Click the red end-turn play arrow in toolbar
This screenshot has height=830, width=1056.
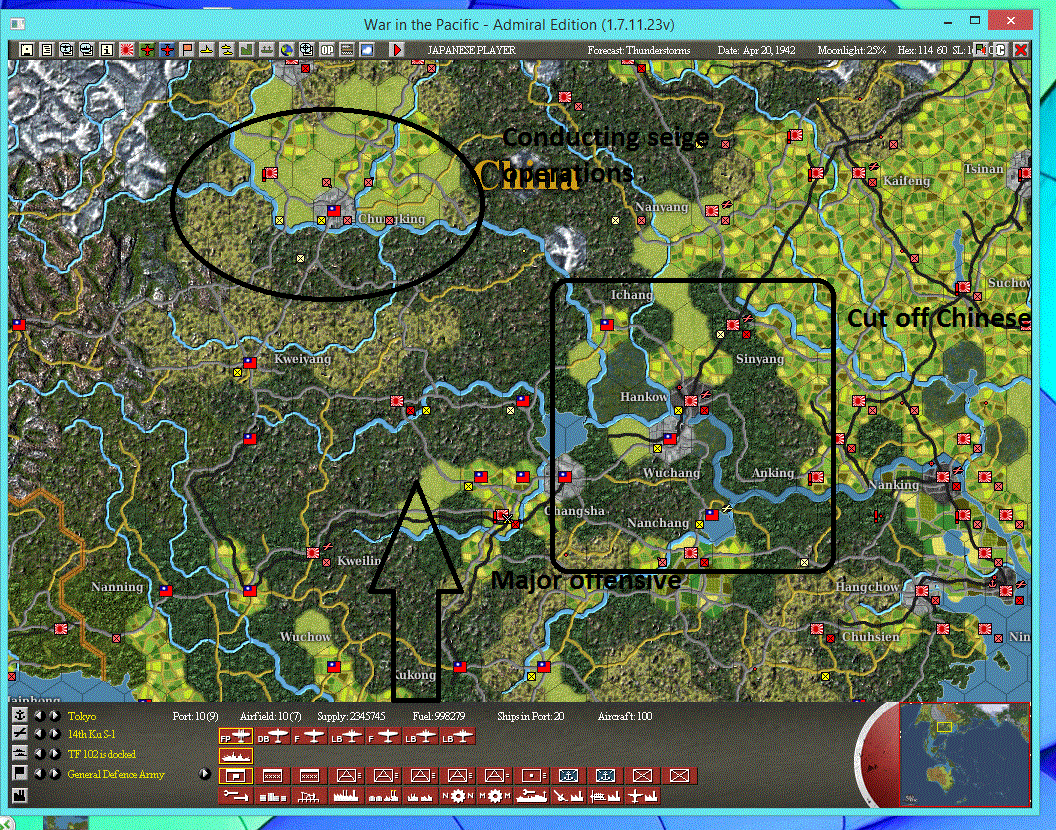pyautogui.click(x=397, y=50)
